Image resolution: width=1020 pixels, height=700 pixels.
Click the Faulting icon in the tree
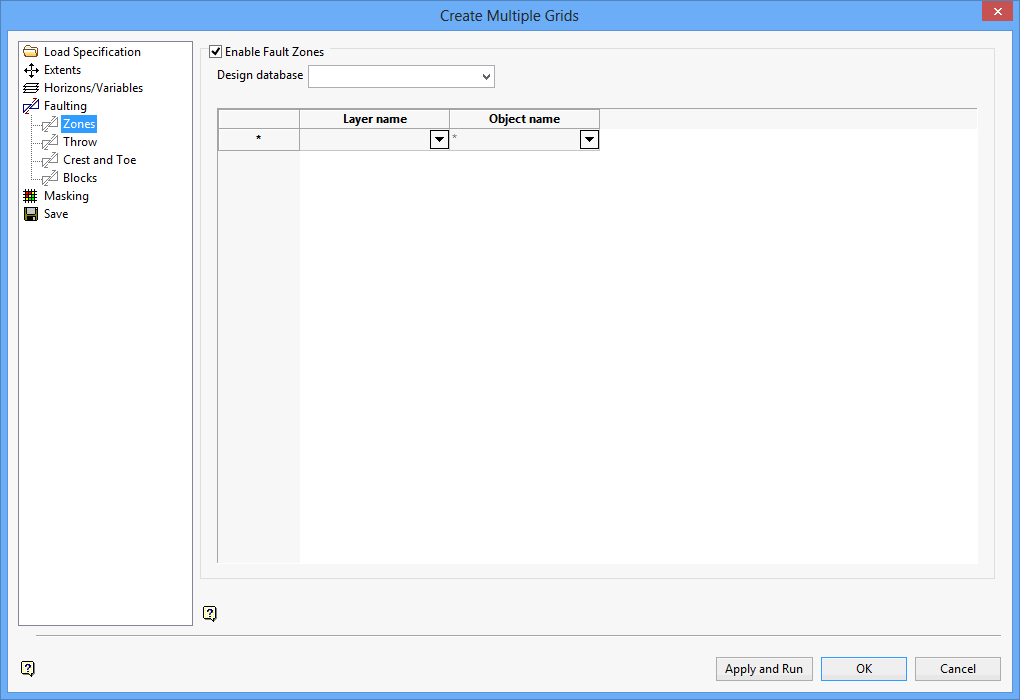pos(31,106)
